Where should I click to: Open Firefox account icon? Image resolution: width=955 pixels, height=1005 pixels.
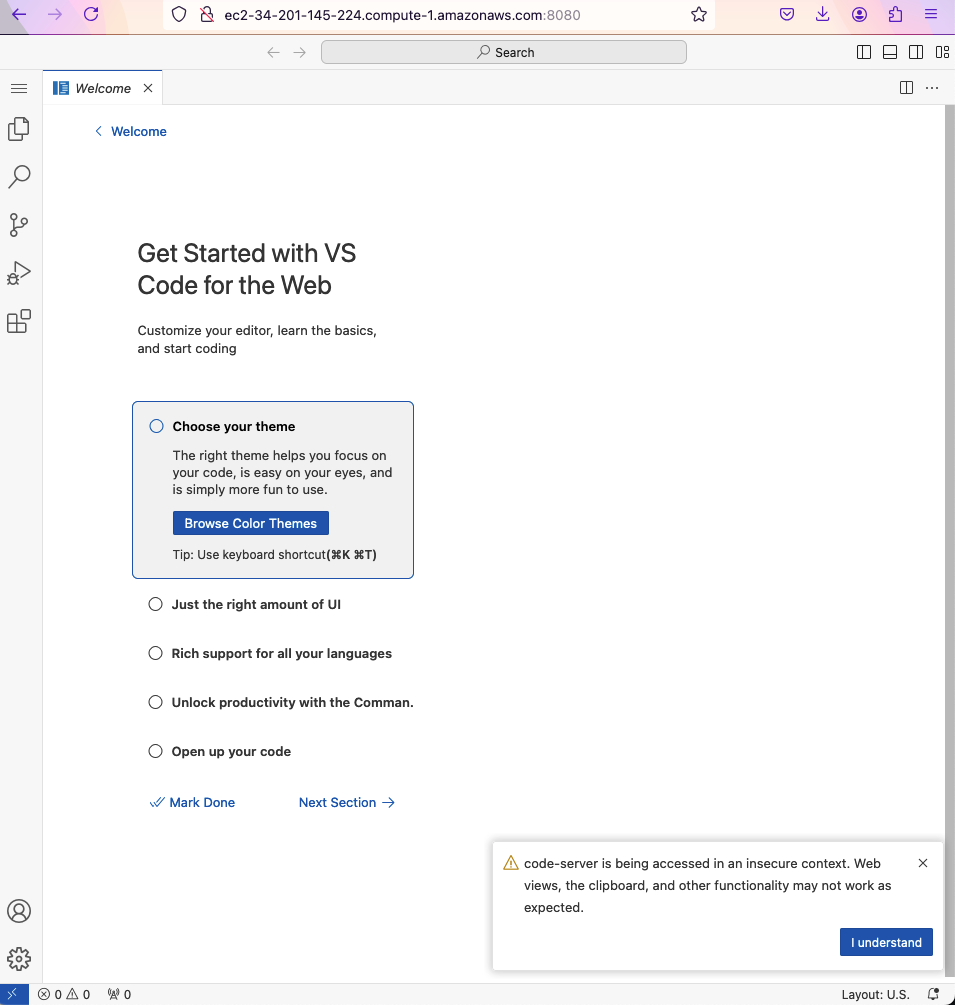point(860,14)
